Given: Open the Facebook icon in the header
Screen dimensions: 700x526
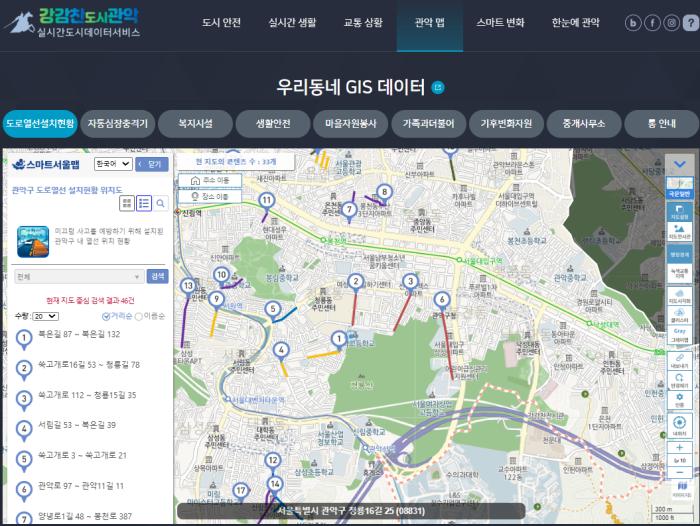Looking at the screenshot, I should 652,23.
